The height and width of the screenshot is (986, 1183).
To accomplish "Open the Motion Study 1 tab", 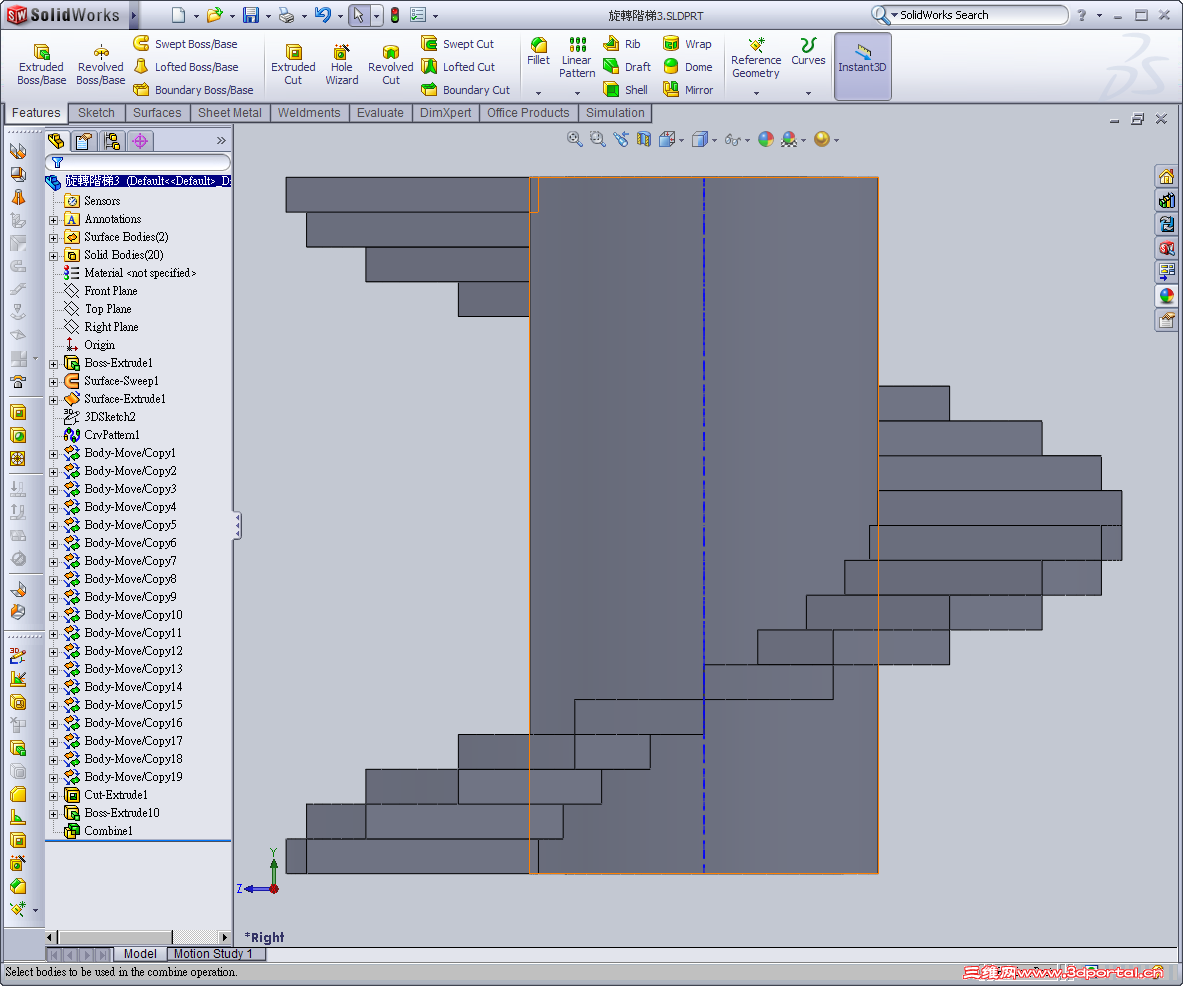I will click(214, 954).
